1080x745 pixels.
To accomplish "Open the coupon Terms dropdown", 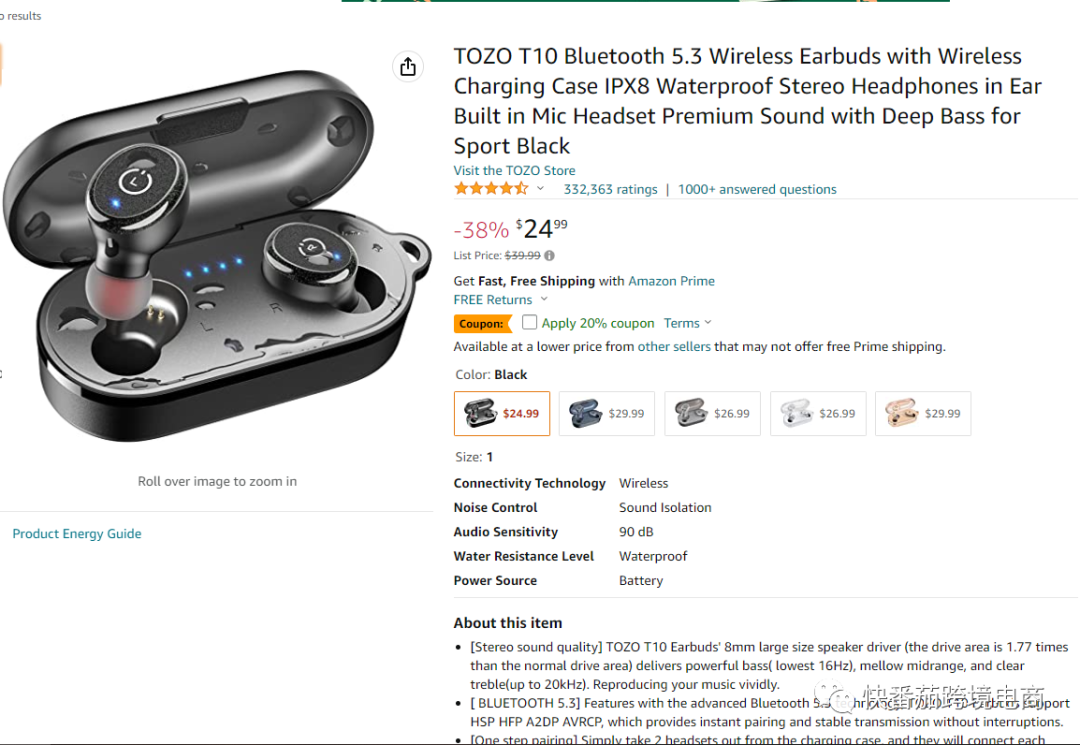I will point(688,323).
